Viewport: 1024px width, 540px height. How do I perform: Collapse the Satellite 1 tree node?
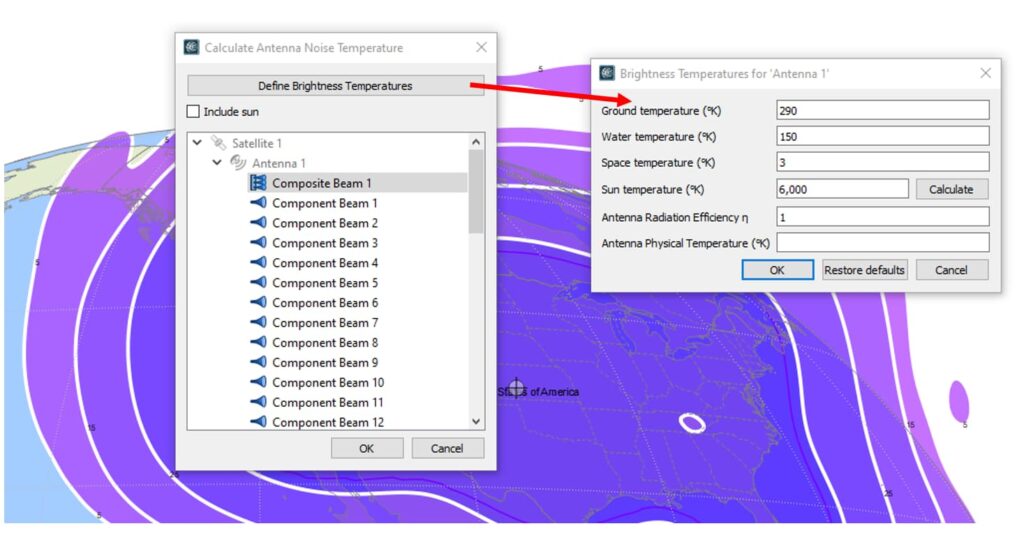(x=198, y=144)
